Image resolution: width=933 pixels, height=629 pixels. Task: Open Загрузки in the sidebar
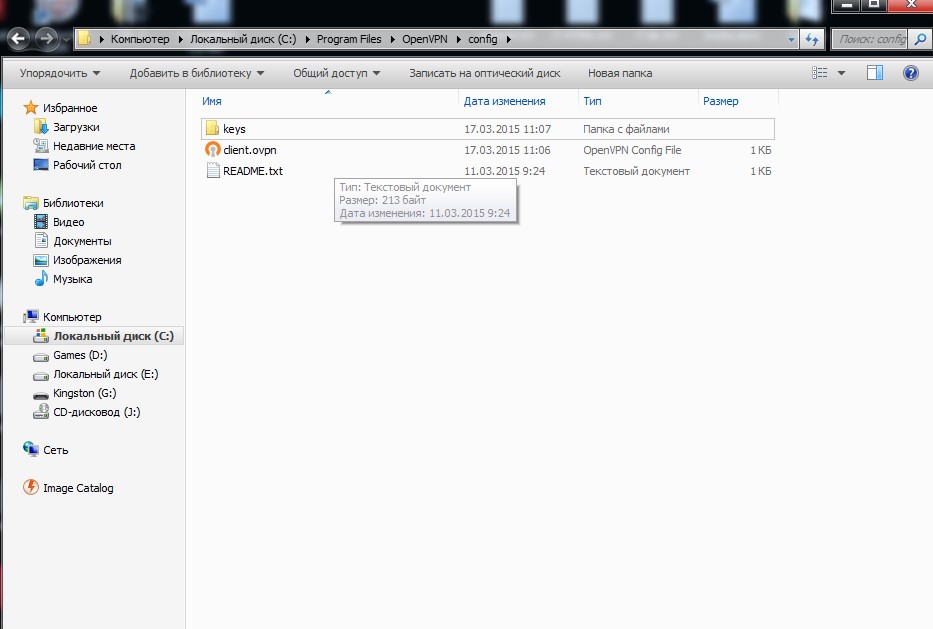76,127
